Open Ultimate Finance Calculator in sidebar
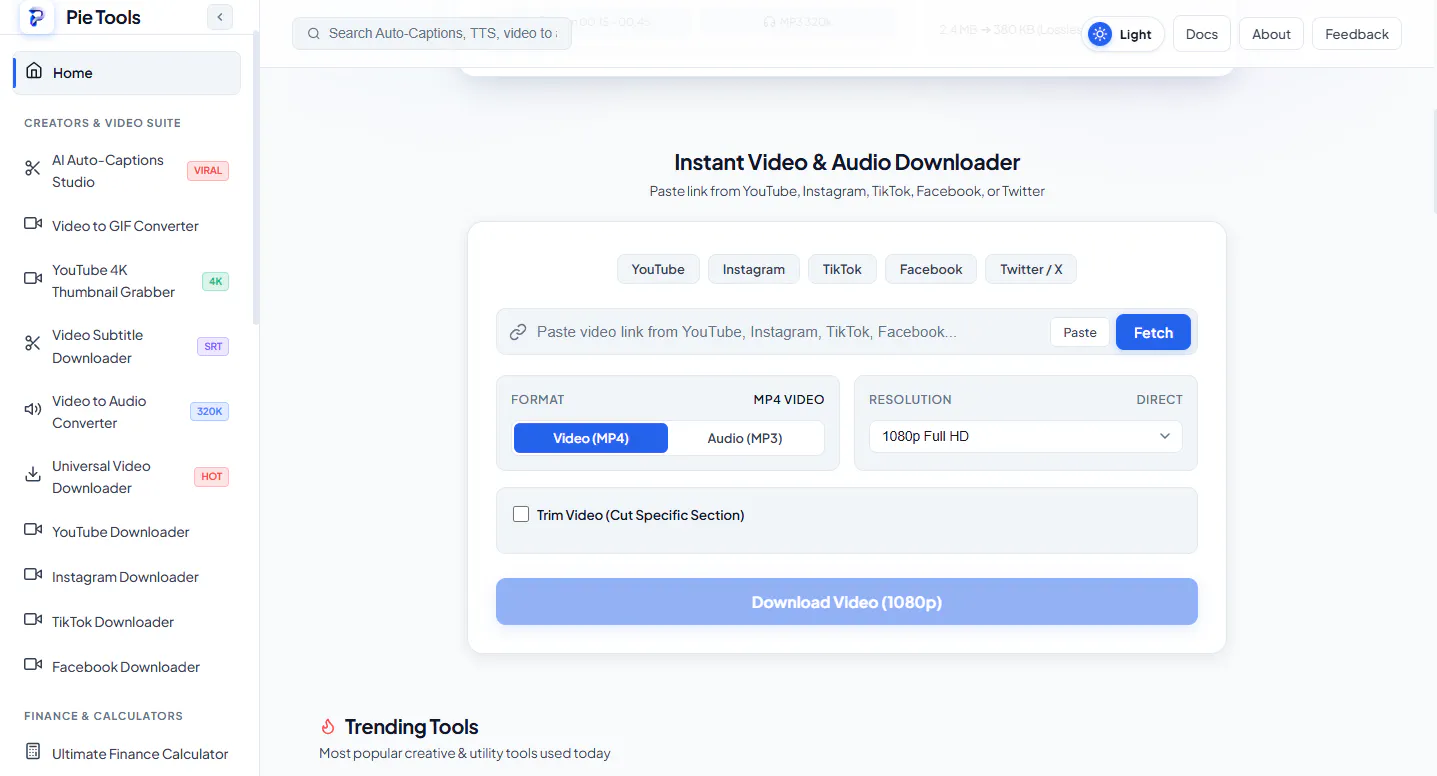Image resolution: width=1437 pixels, height=776 pixels. pyautogui.click(x=127, y=754)
